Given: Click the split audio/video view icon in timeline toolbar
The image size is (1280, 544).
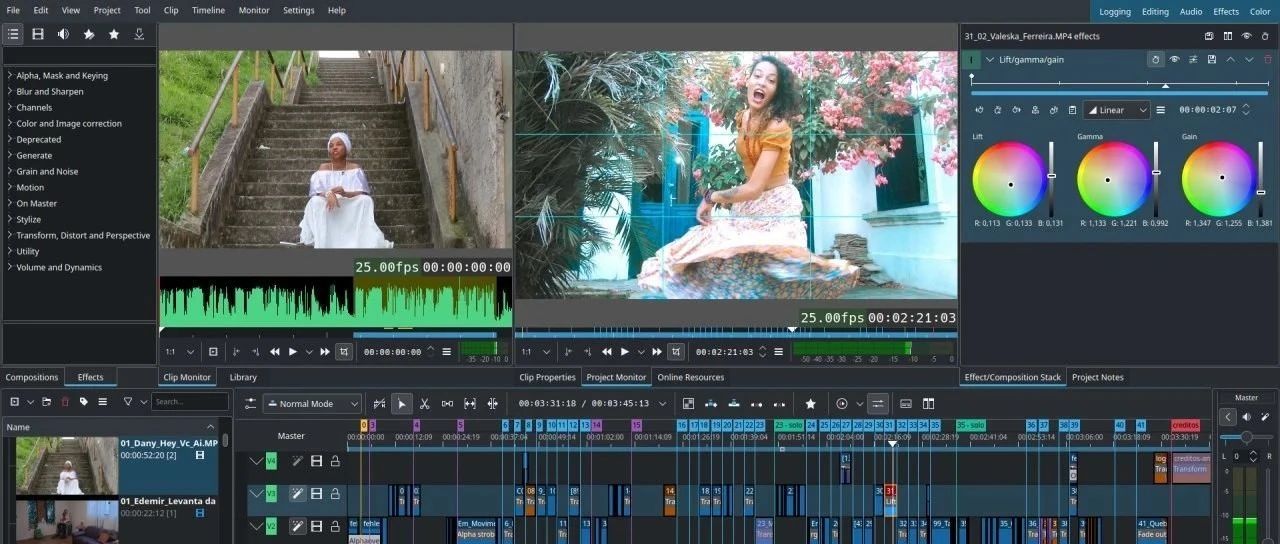Looking at the screenshot, I should coord(929,404).
